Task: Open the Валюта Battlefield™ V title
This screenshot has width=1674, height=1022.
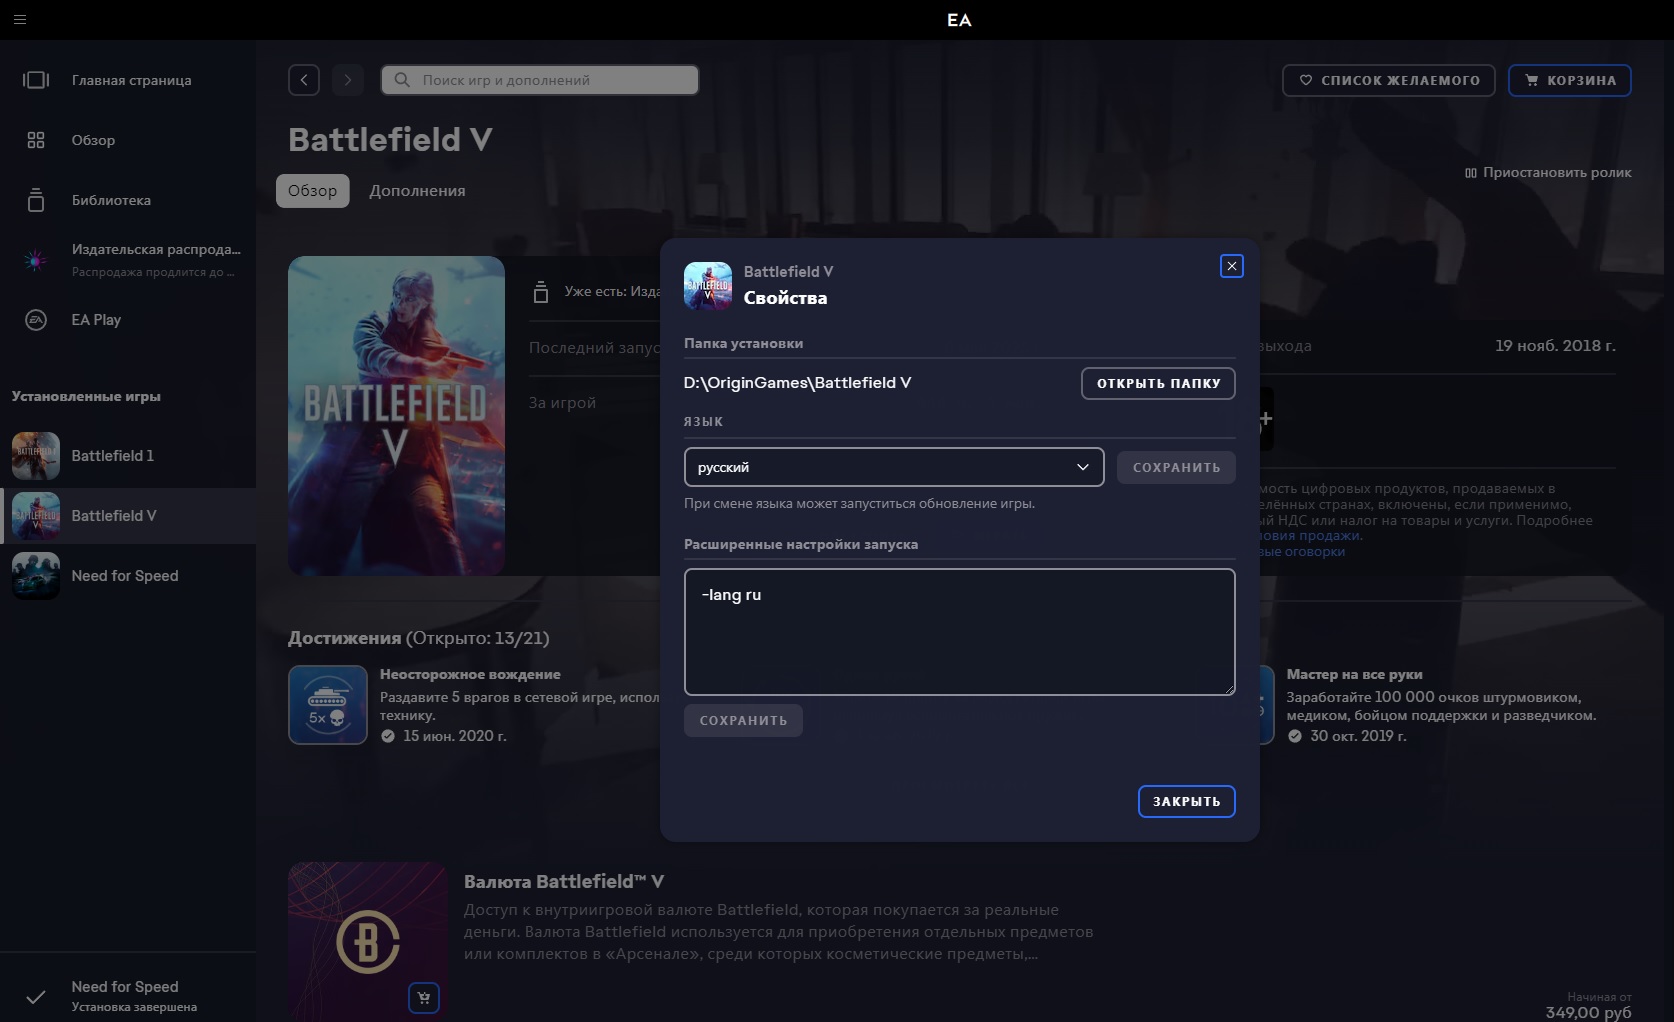Action: tap(564, 882)
